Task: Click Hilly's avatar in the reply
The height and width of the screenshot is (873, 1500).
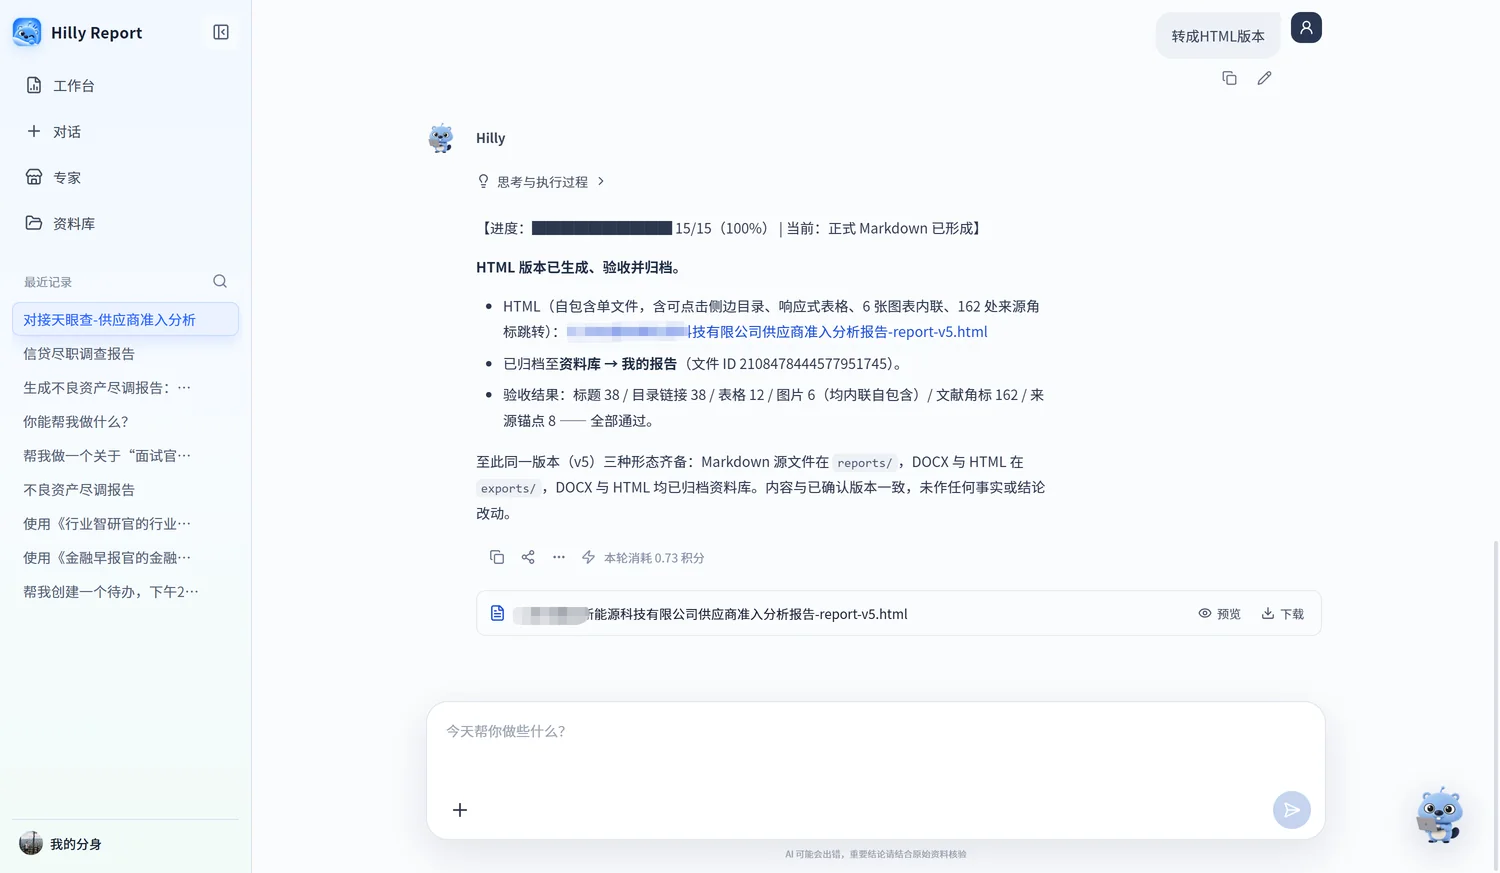Action: click(x=441, y=138)
